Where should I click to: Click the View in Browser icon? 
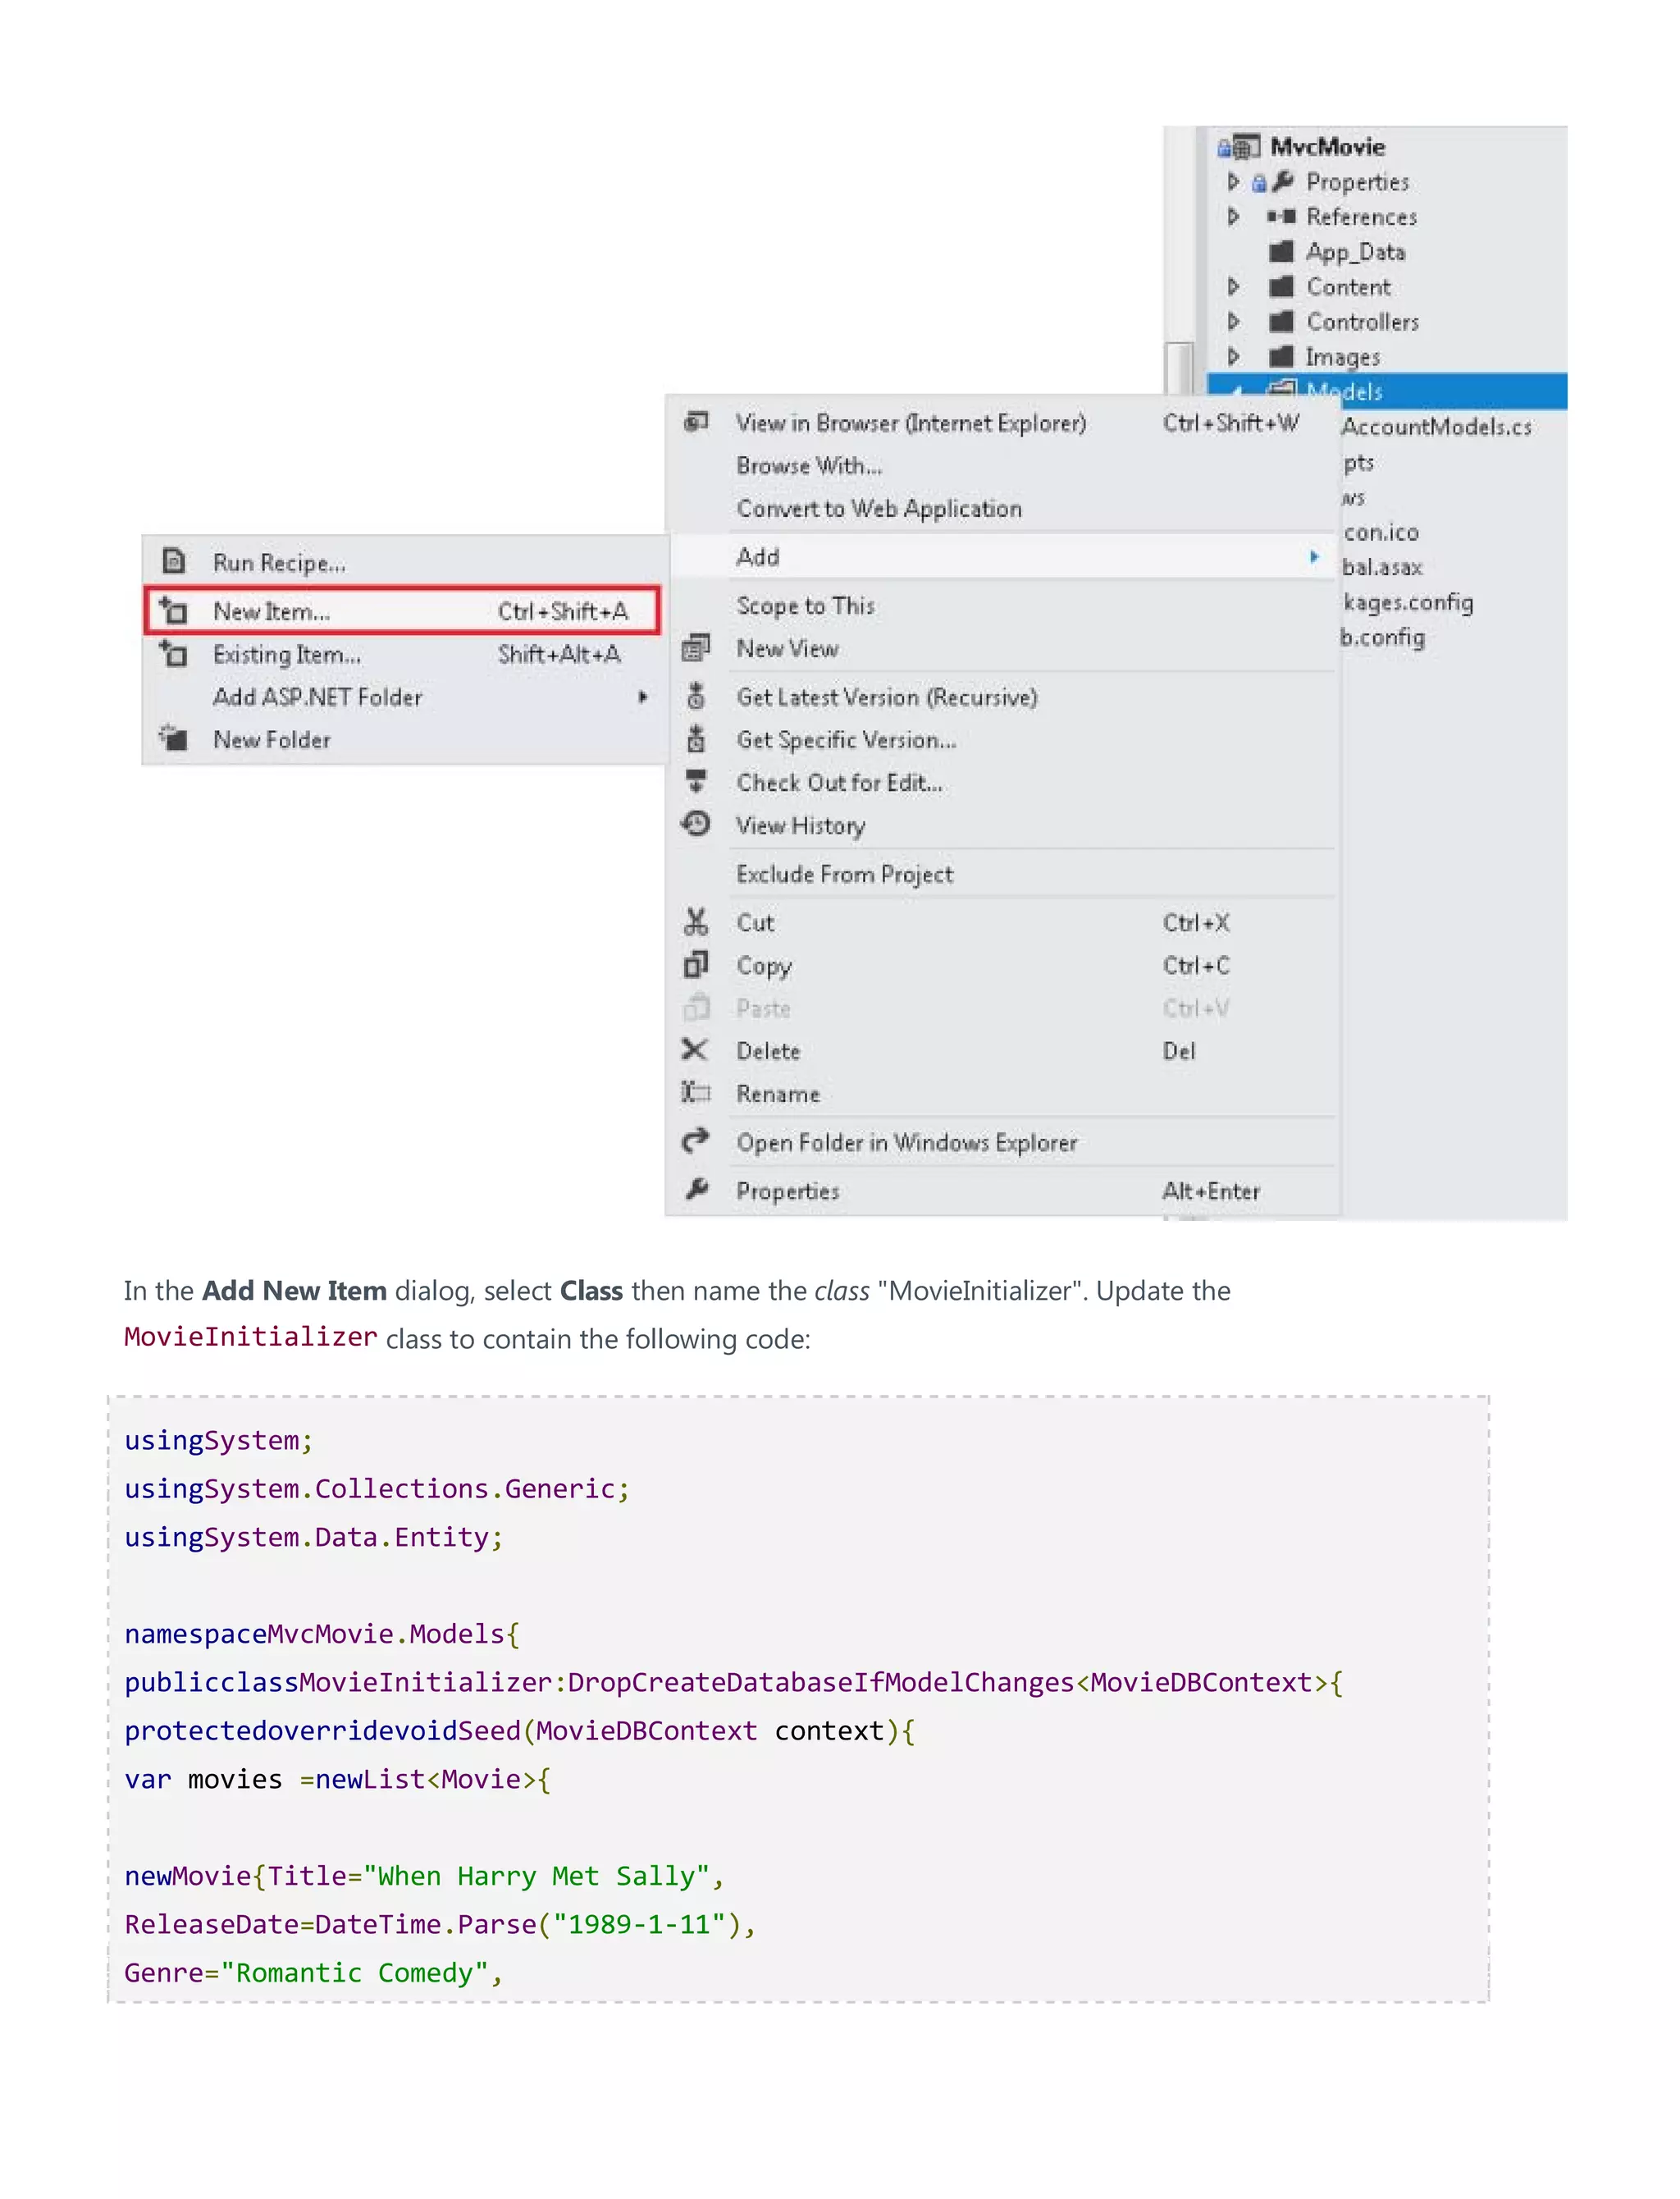[696, 422]
